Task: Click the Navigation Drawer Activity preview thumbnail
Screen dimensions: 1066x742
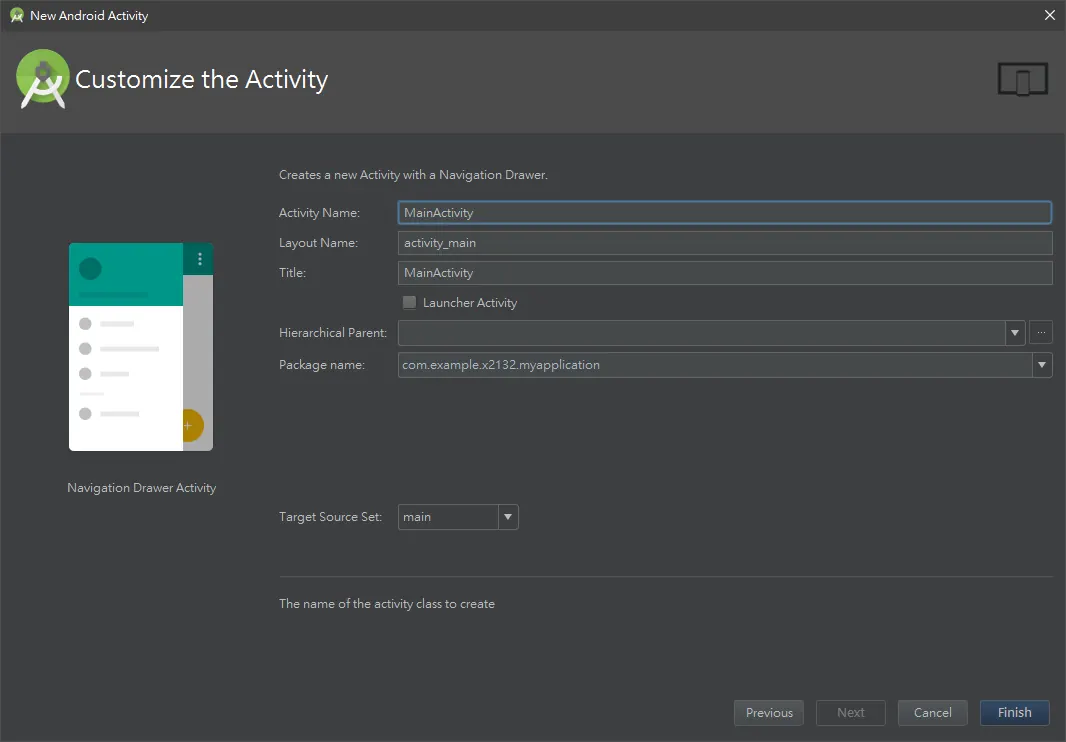Action: coord(141,347)
